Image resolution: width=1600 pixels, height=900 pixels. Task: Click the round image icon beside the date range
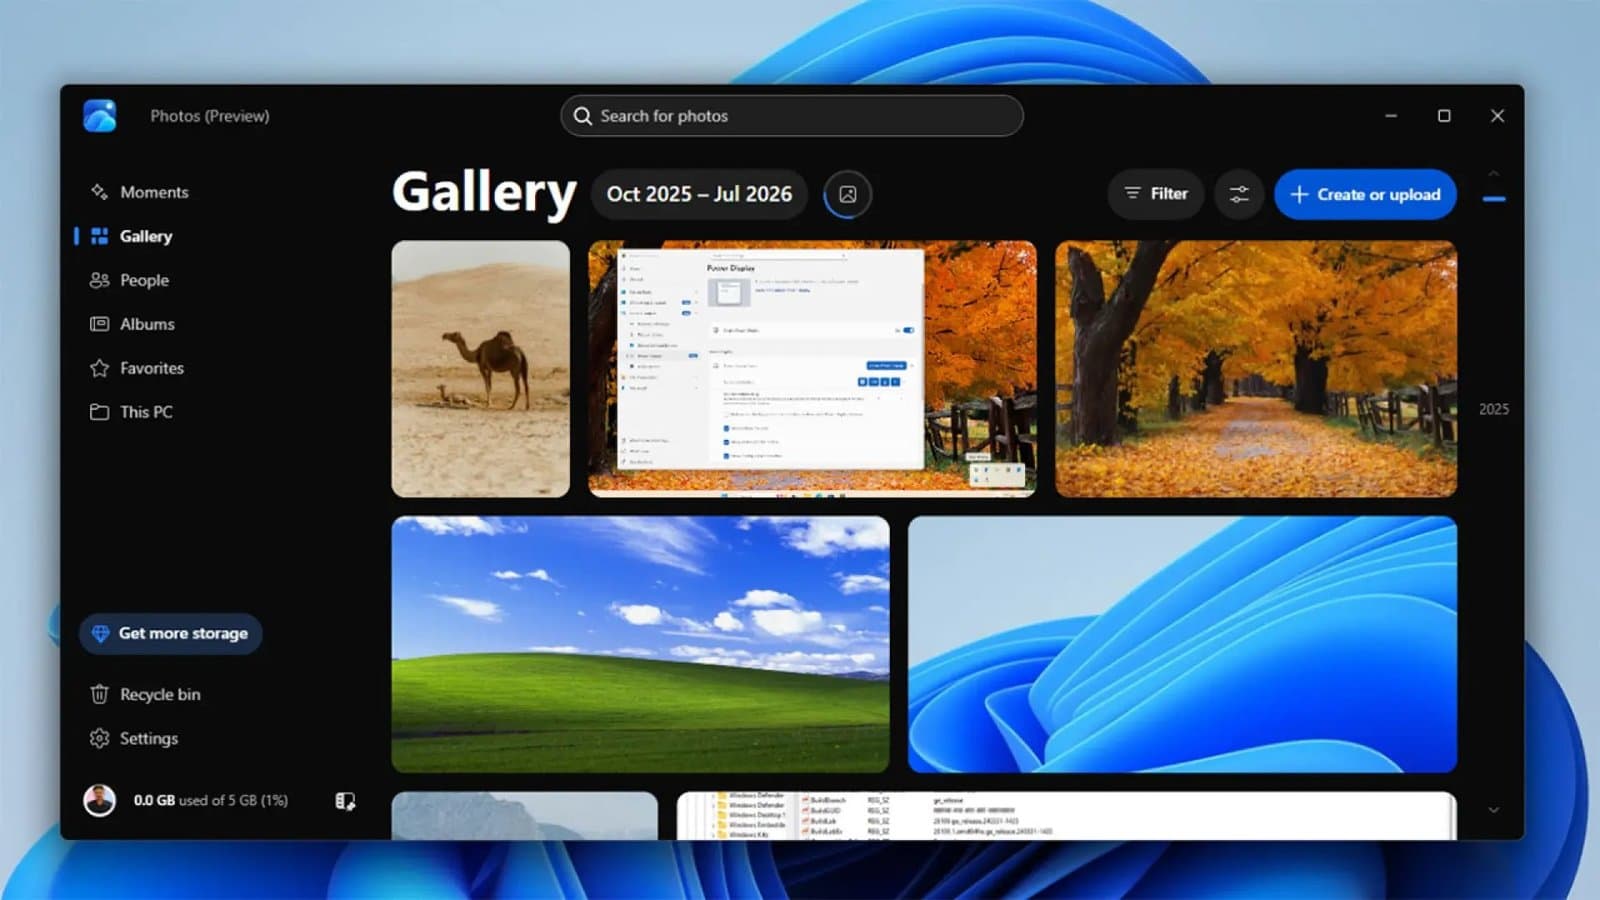click(x=847, y=194)
